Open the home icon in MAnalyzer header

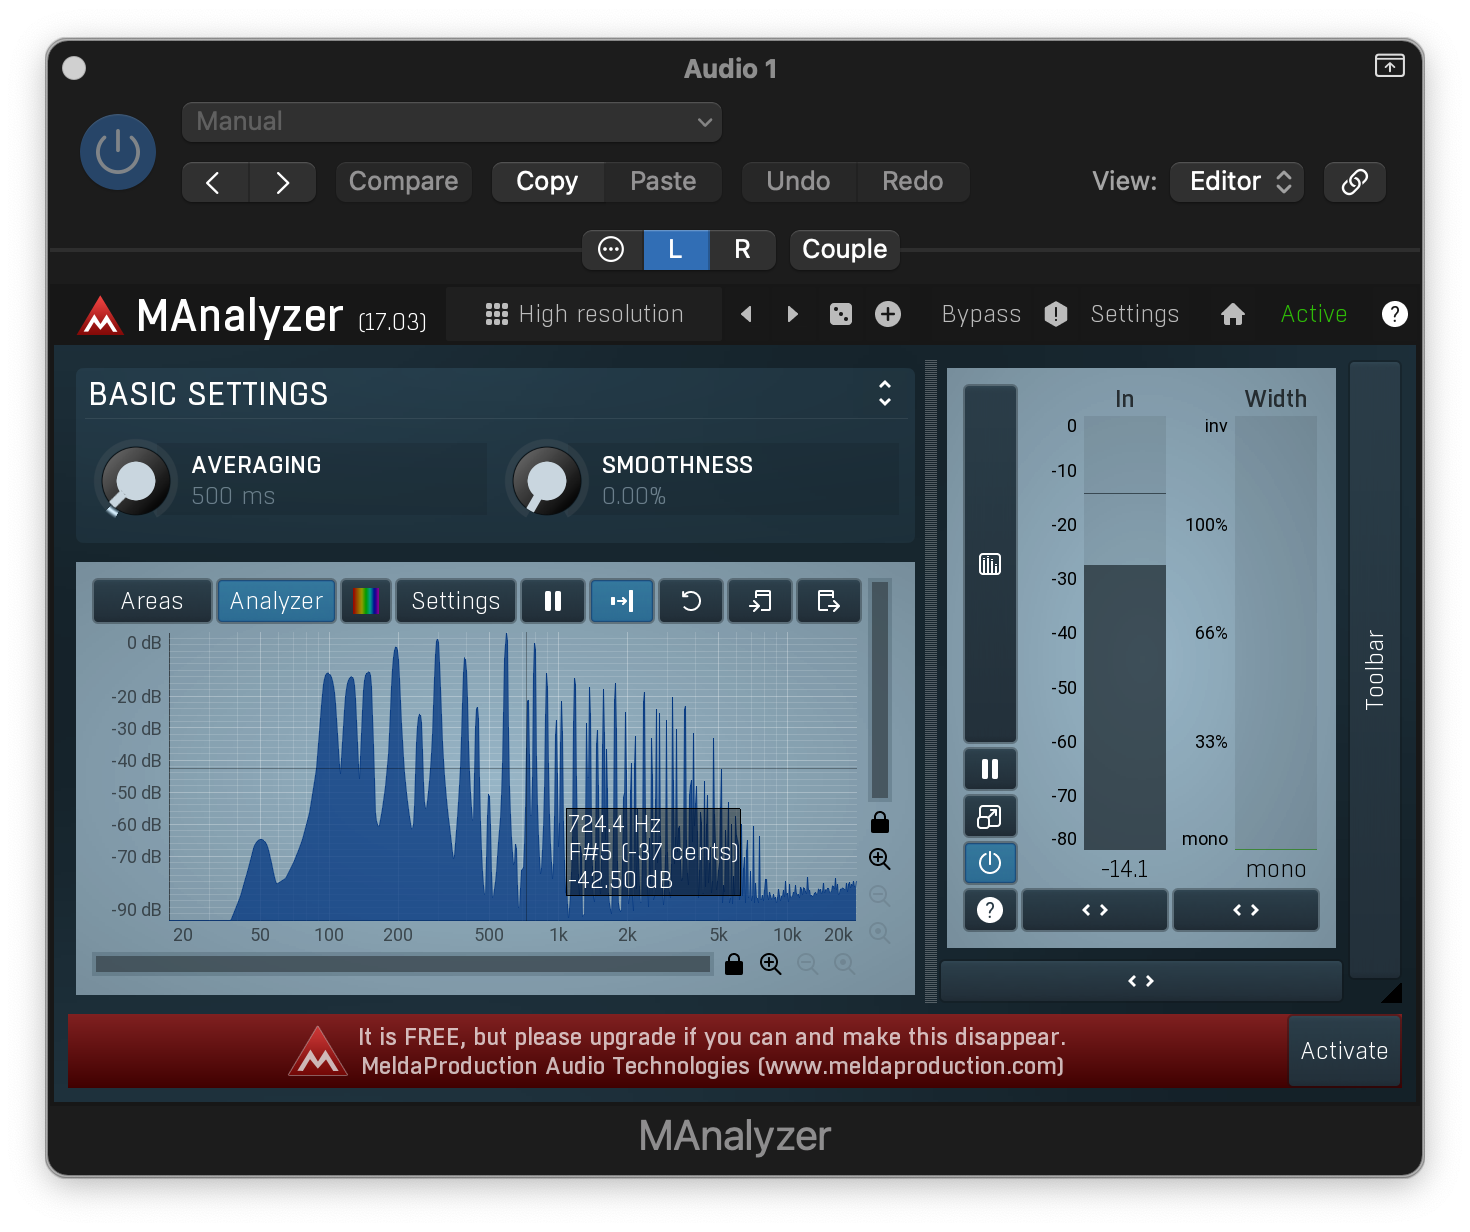tap(1233, 314)
